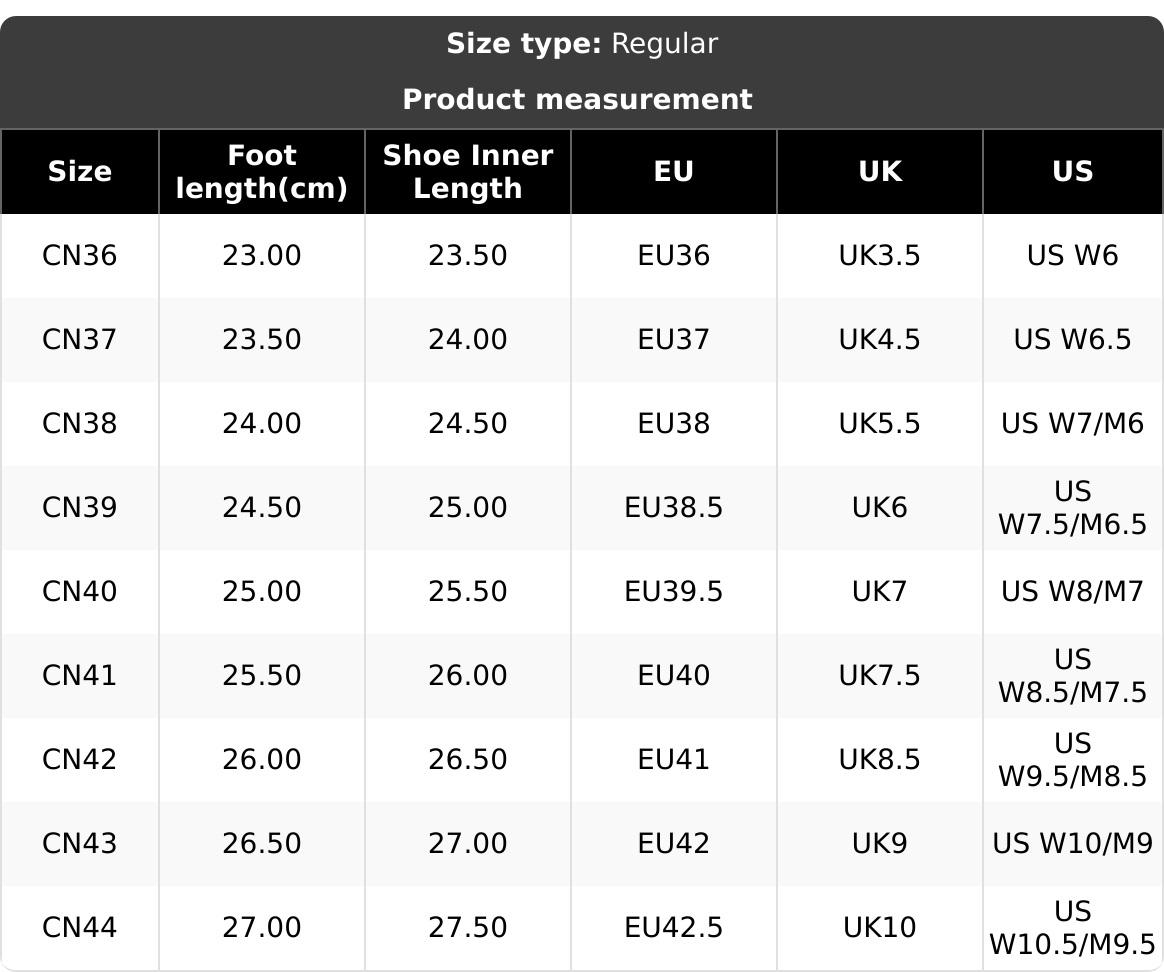Click the EU38.5 cell
The width and height of the screenshot is (1164, 972).
[674, 508]
